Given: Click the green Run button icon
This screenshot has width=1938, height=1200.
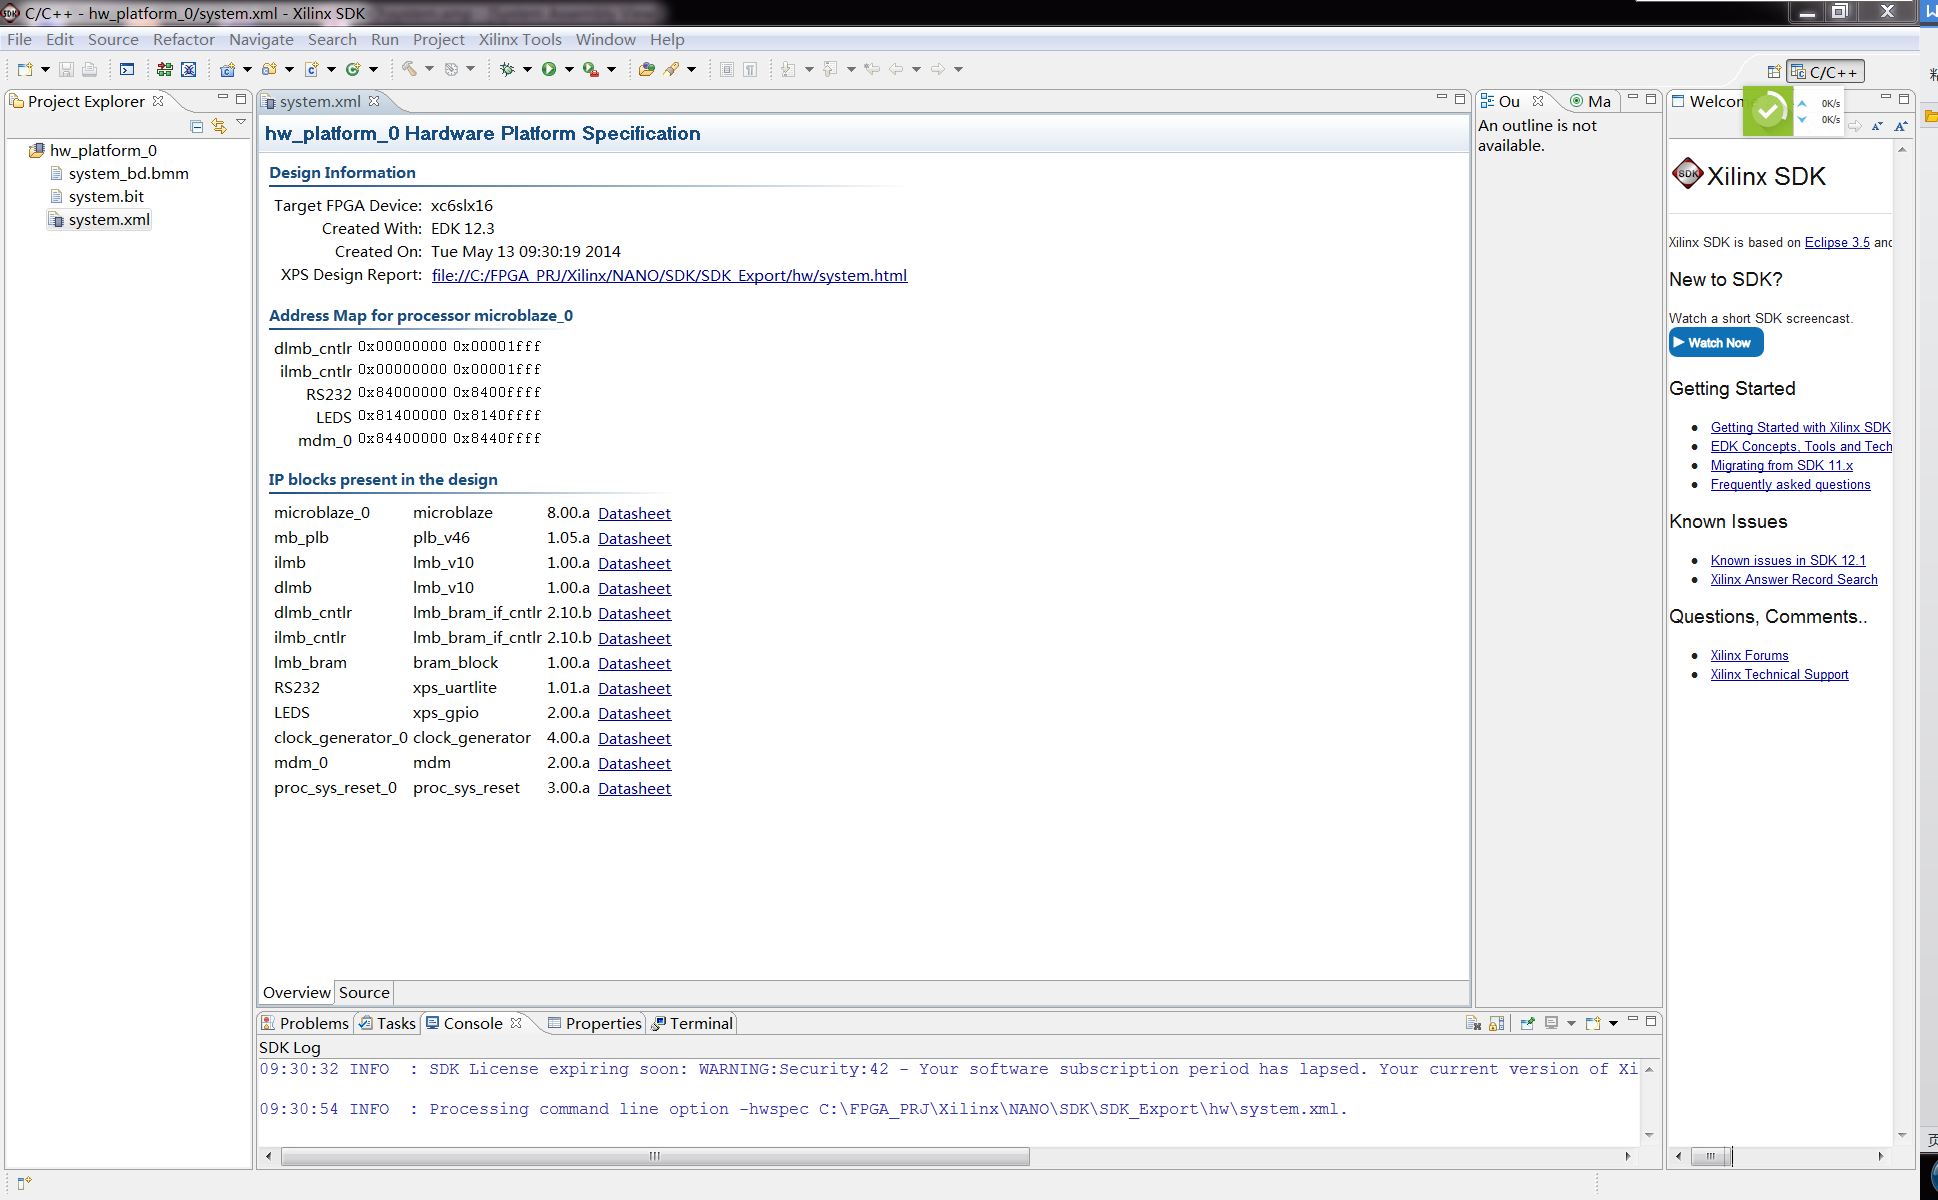Looking at the screenshot, I should [548, 69].
